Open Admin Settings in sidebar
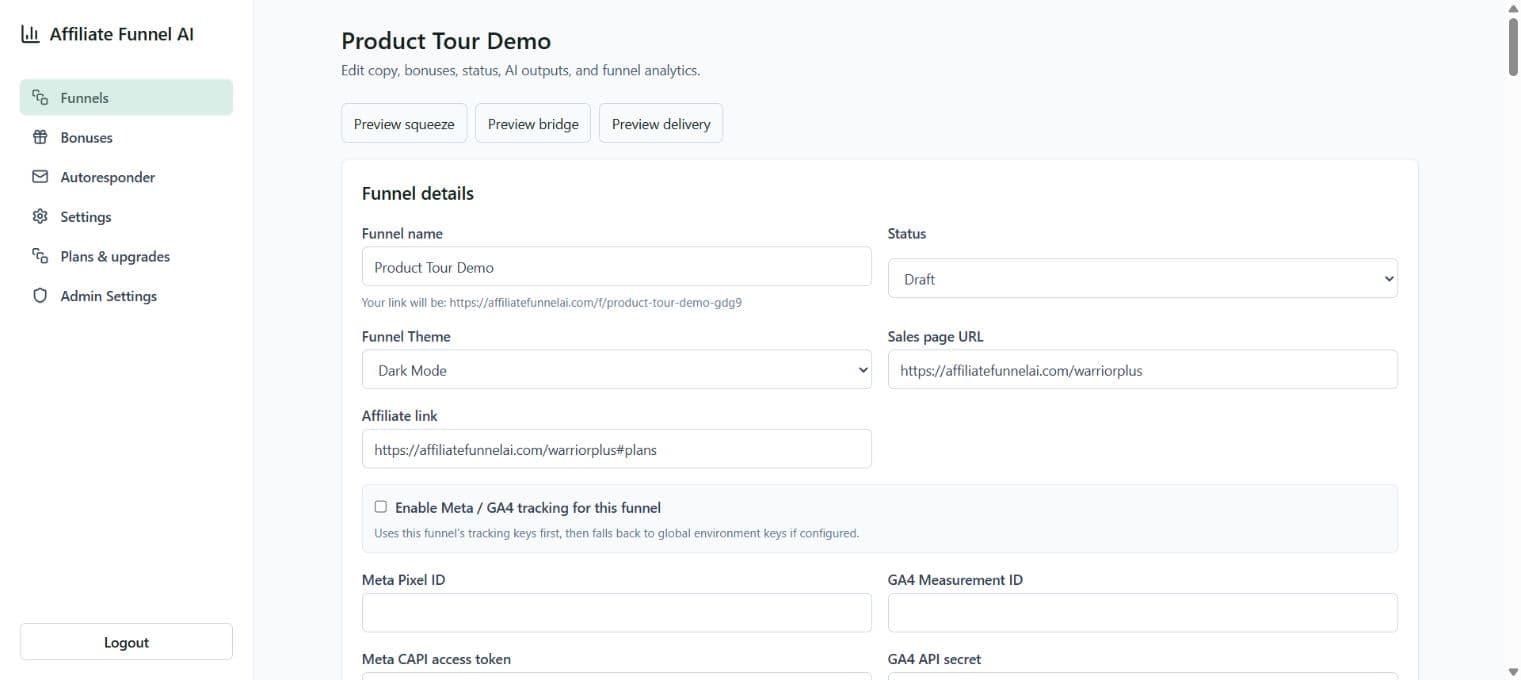 pos(126,296)
